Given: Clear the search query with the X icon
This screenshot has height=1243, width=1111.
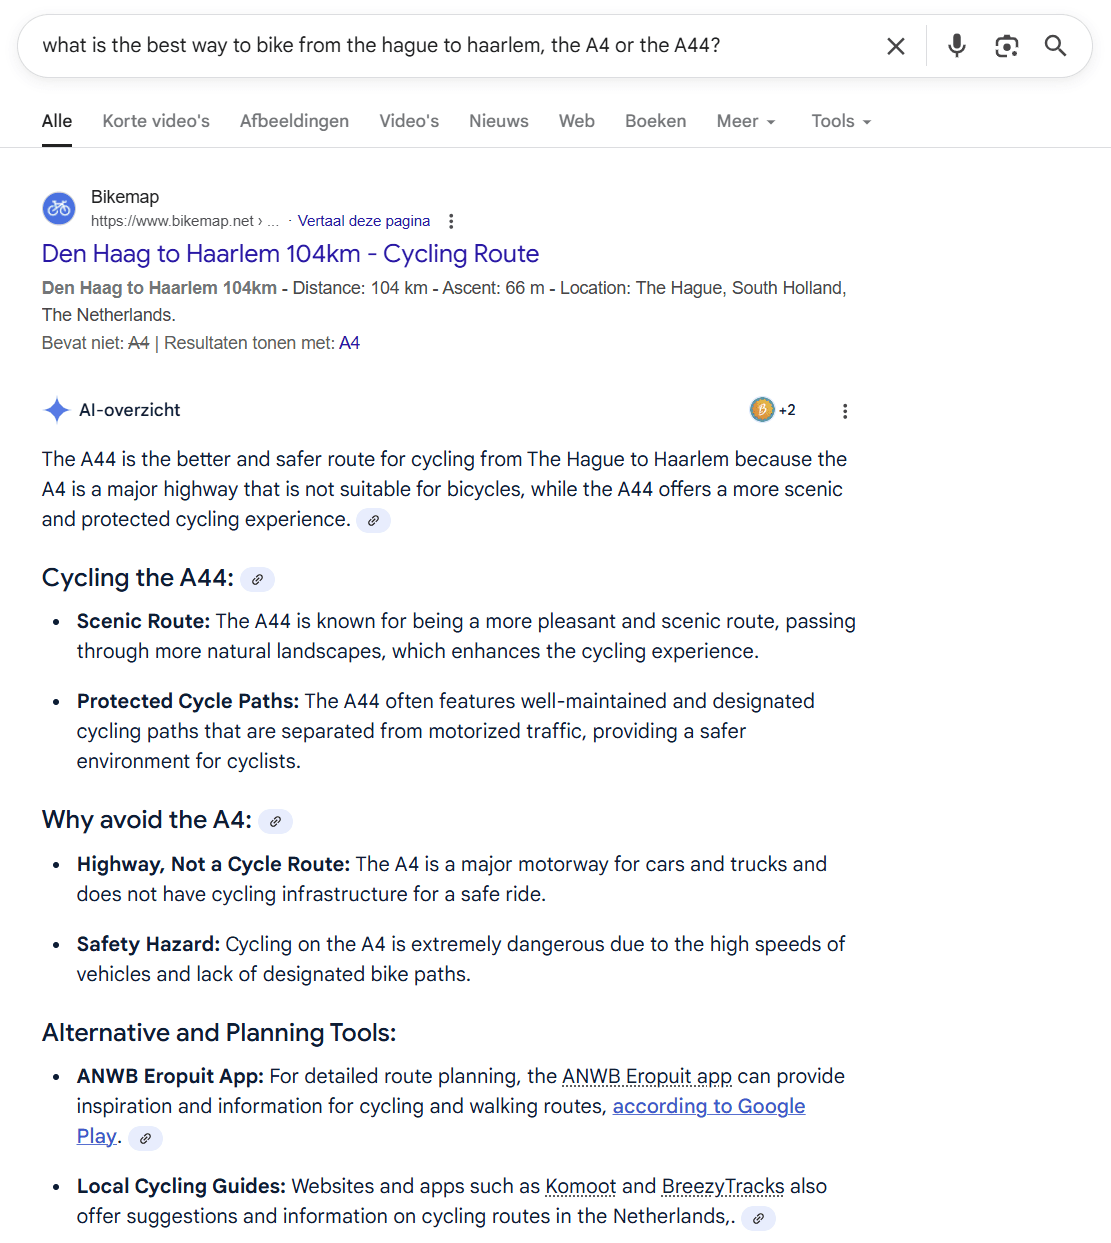Looking at the screenshot, I should [x=895, y=46].
